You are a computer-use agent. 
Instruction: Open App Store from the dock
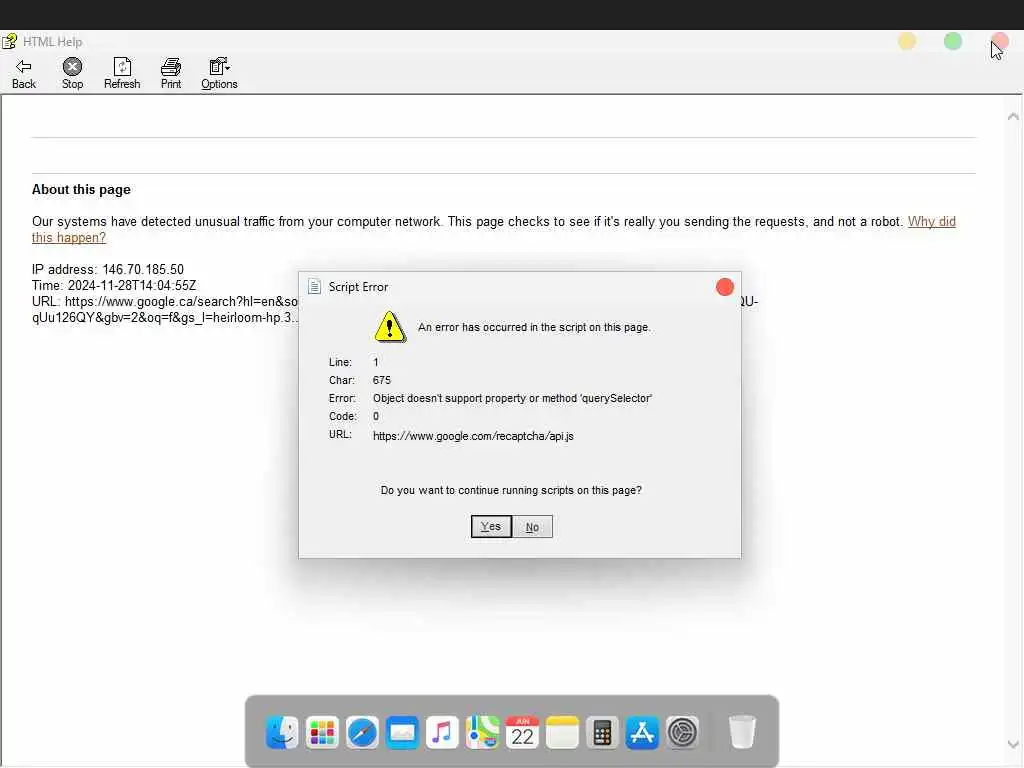642,732
